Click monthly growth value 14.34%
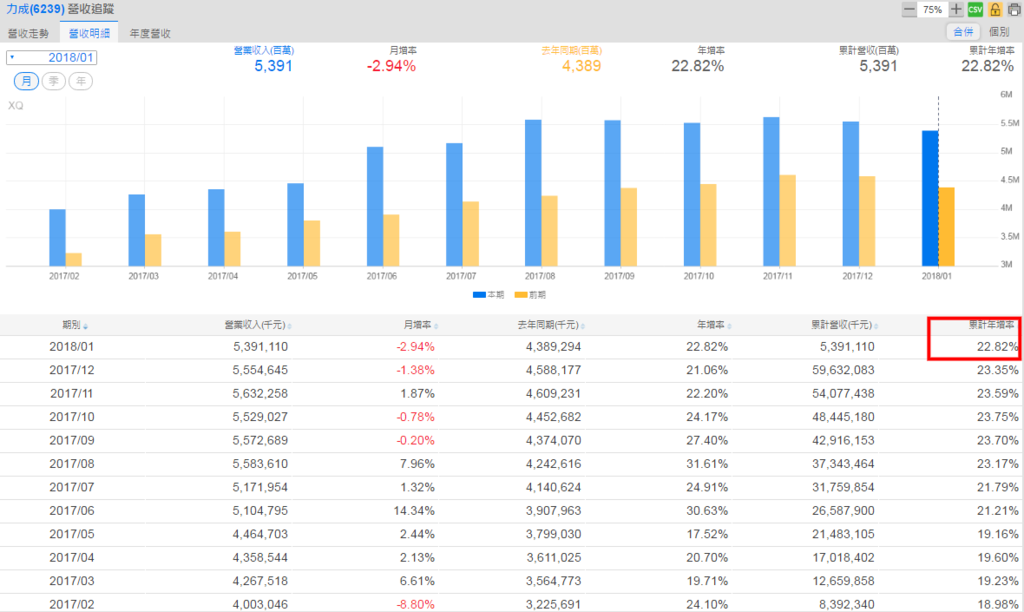1024x612 pixels. coord(414,511)
